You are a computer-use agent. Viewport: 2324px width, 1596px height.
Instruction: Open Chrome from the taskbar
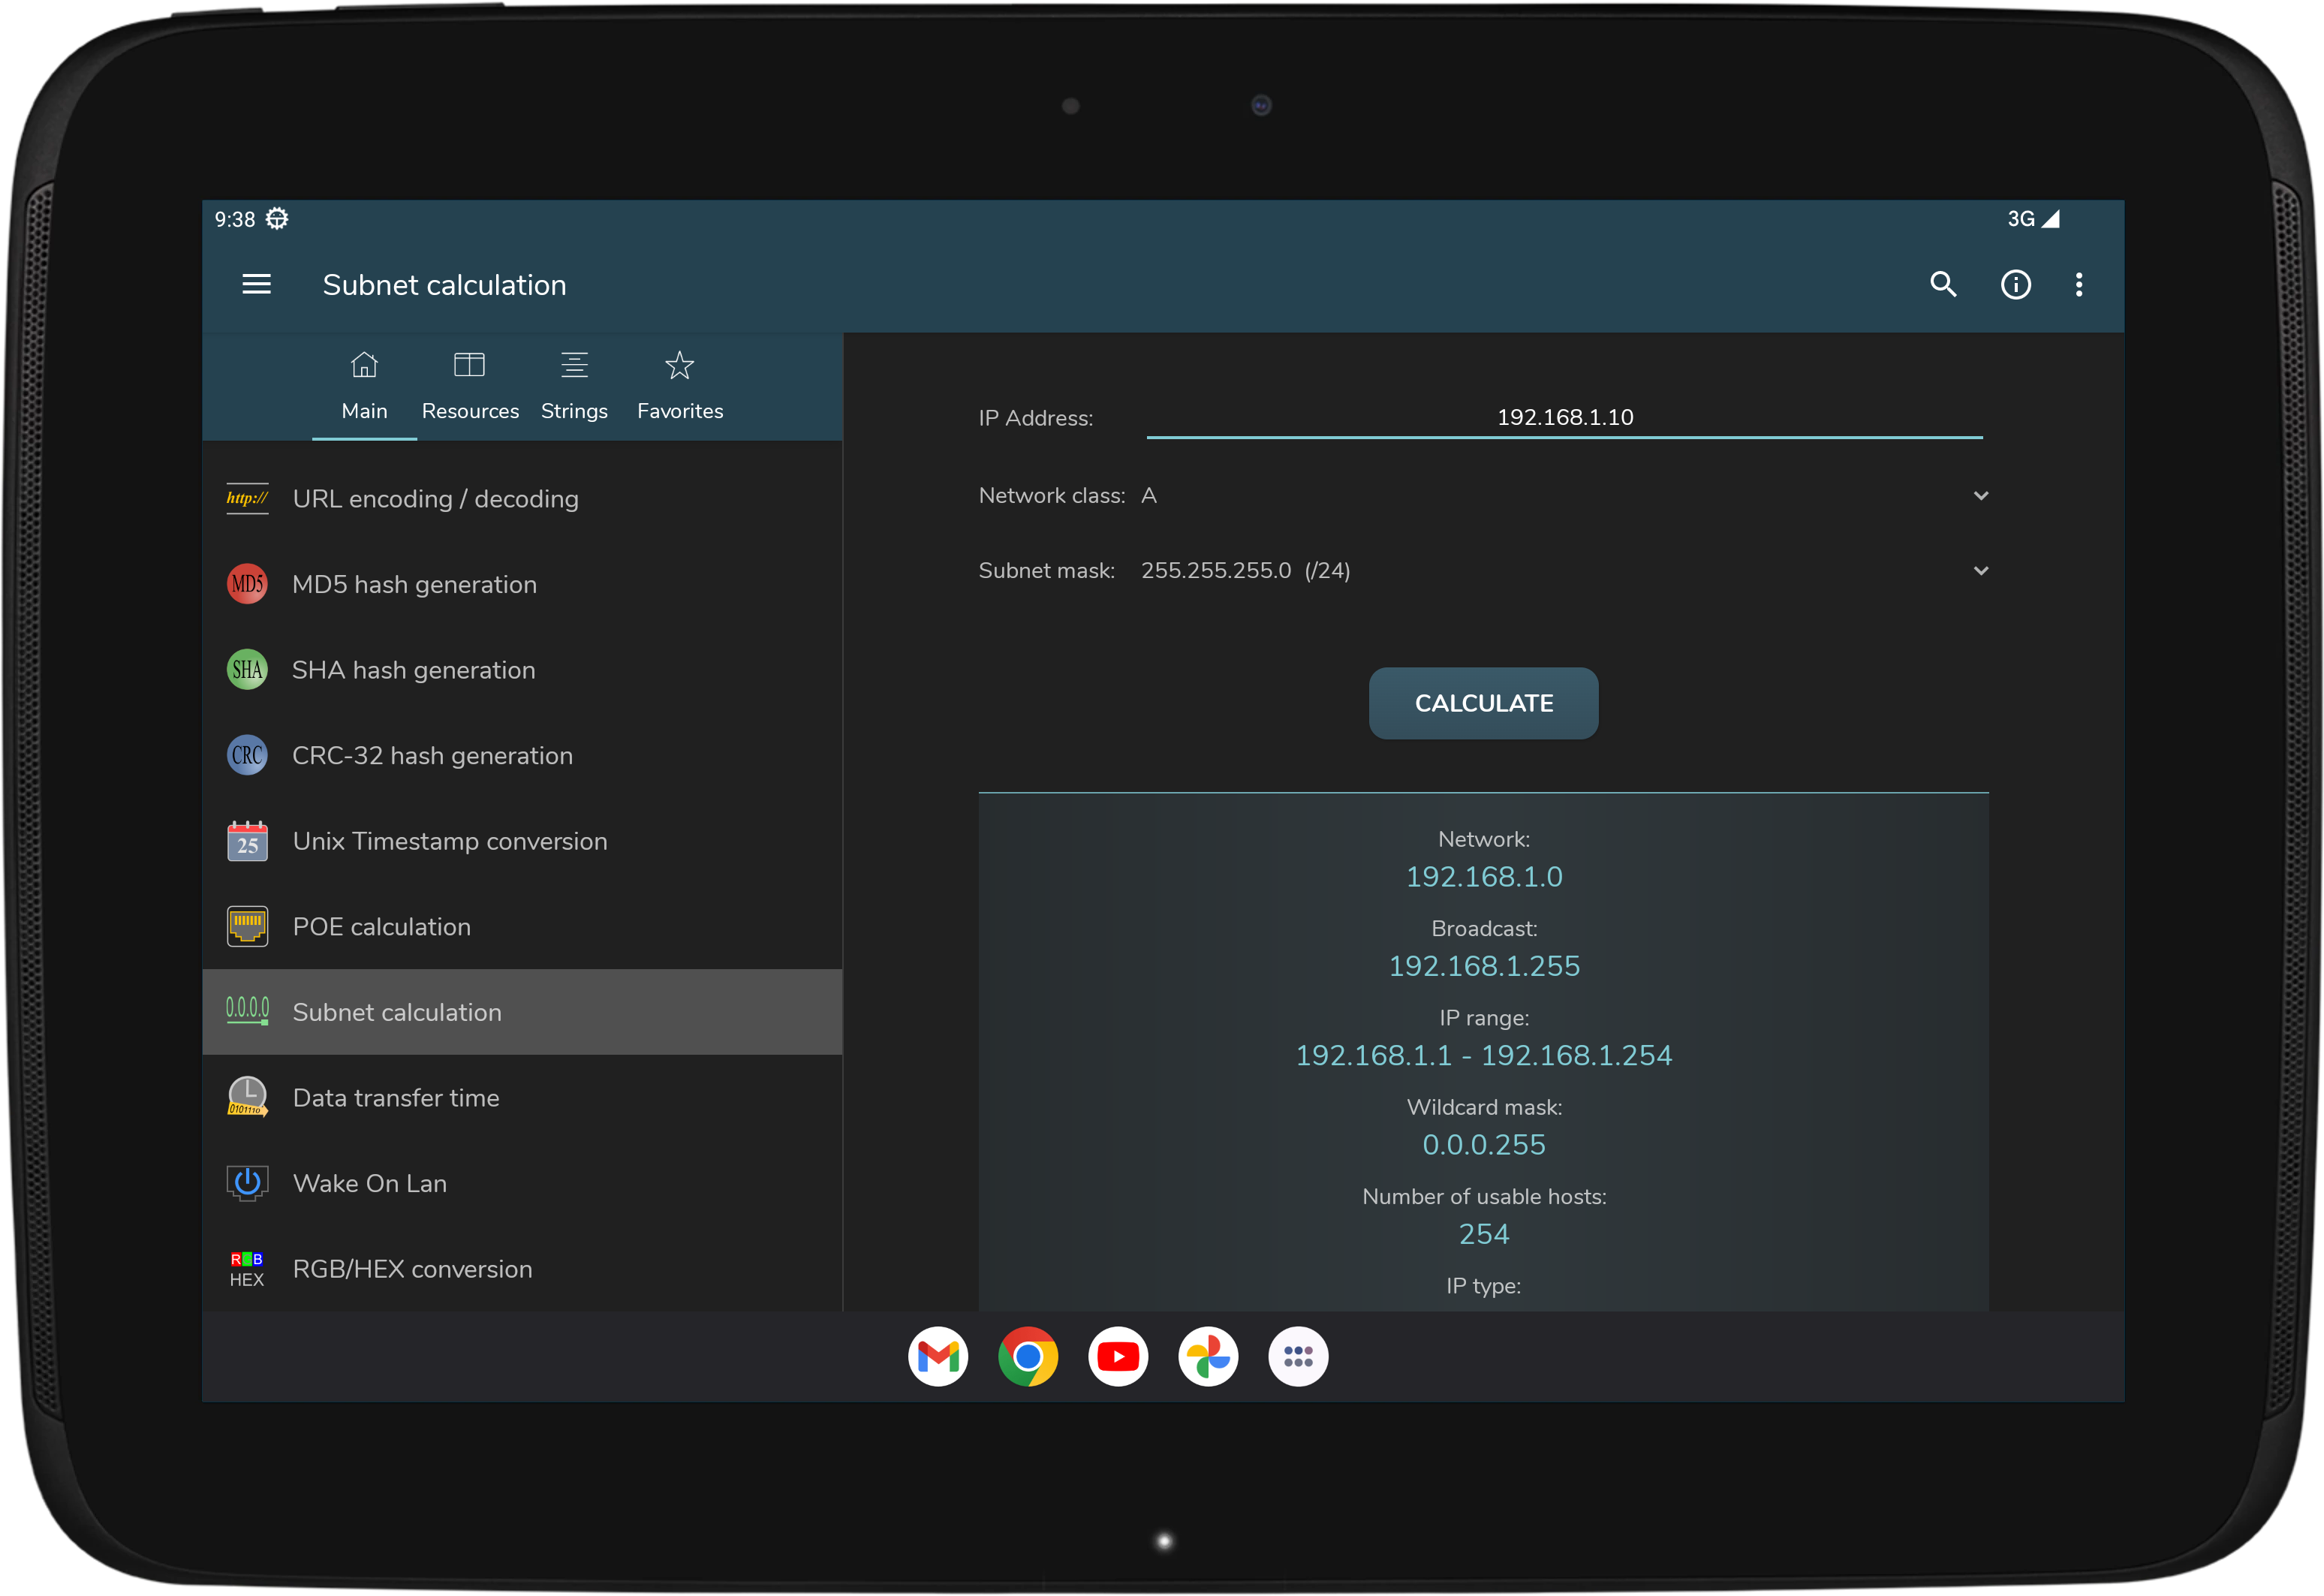coord(1028,1357)
